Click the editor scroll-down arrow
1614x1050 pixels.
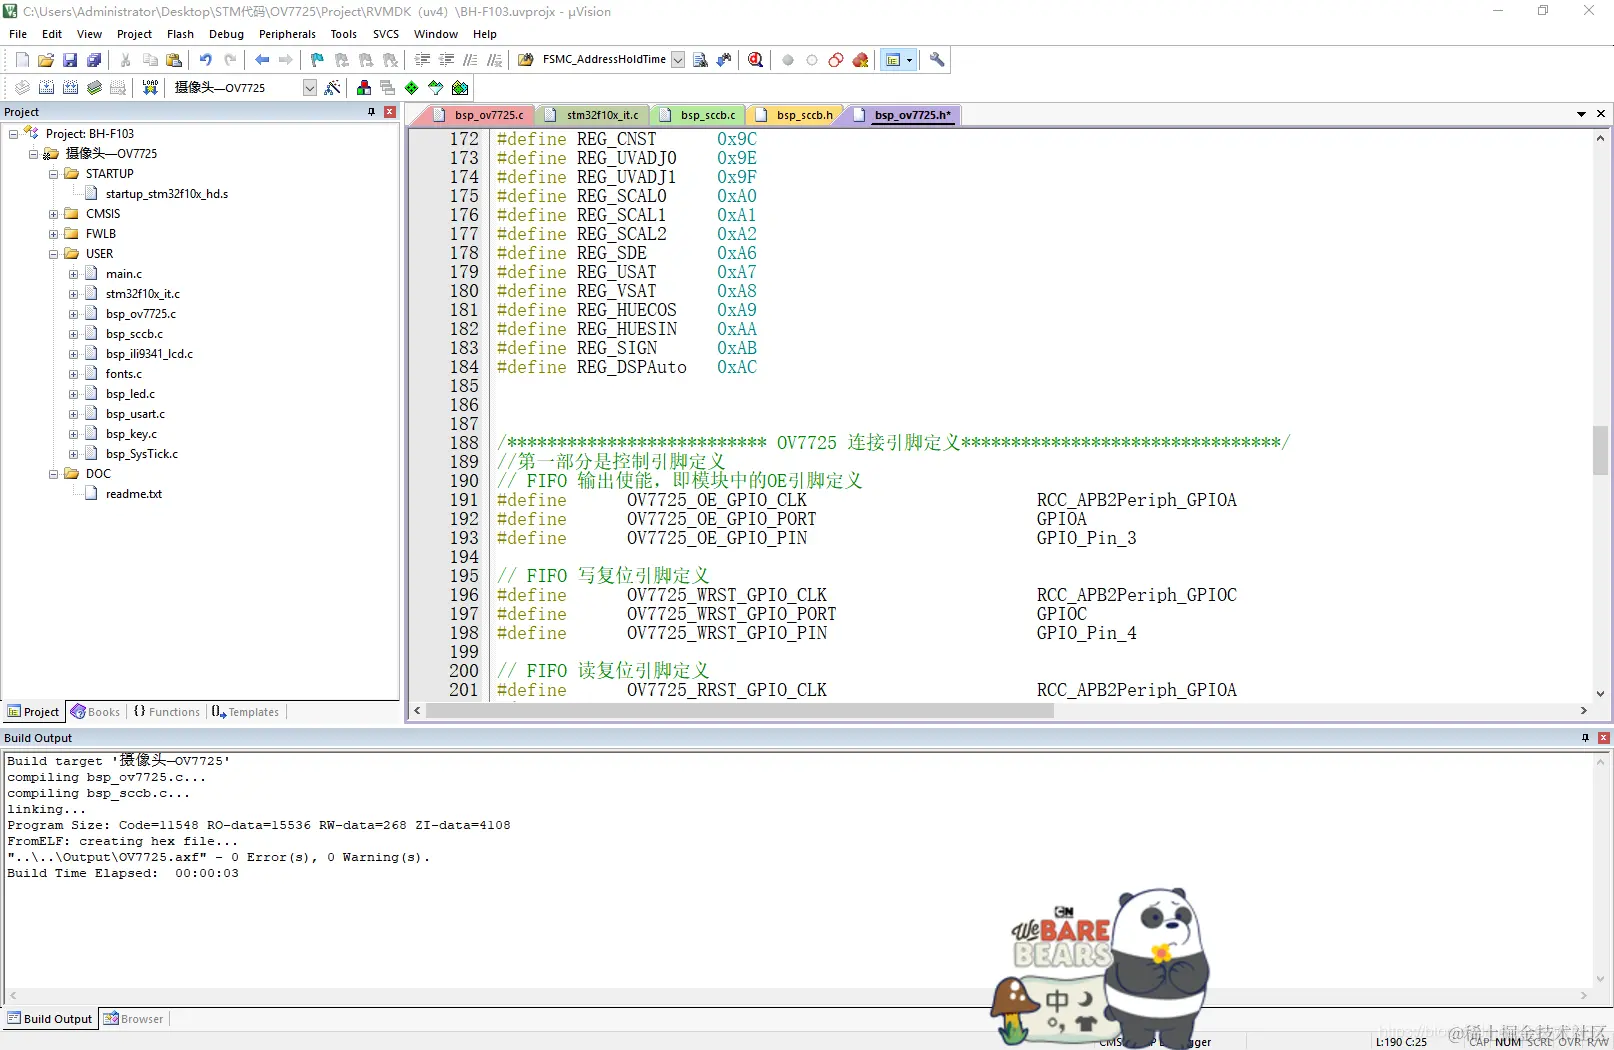[1600, 693]
